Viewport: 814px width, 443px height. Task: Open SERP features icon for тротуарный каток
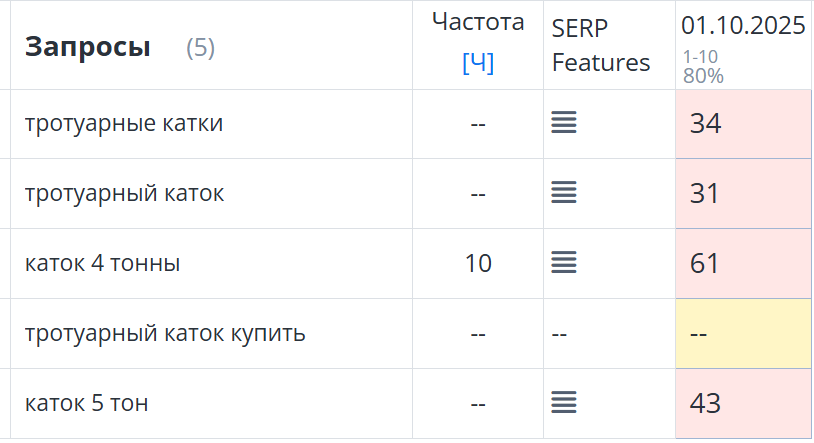click(x=564, y=193)
